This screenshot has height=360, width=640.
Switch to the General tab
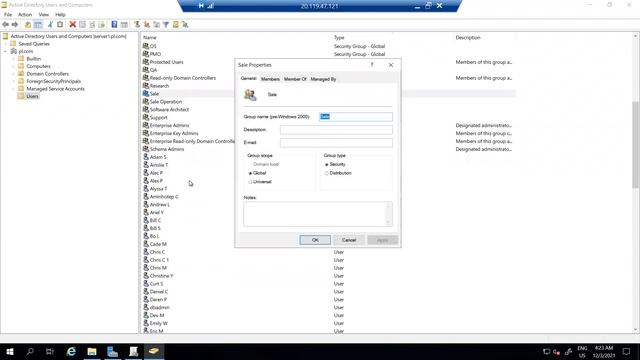[249, 78]
